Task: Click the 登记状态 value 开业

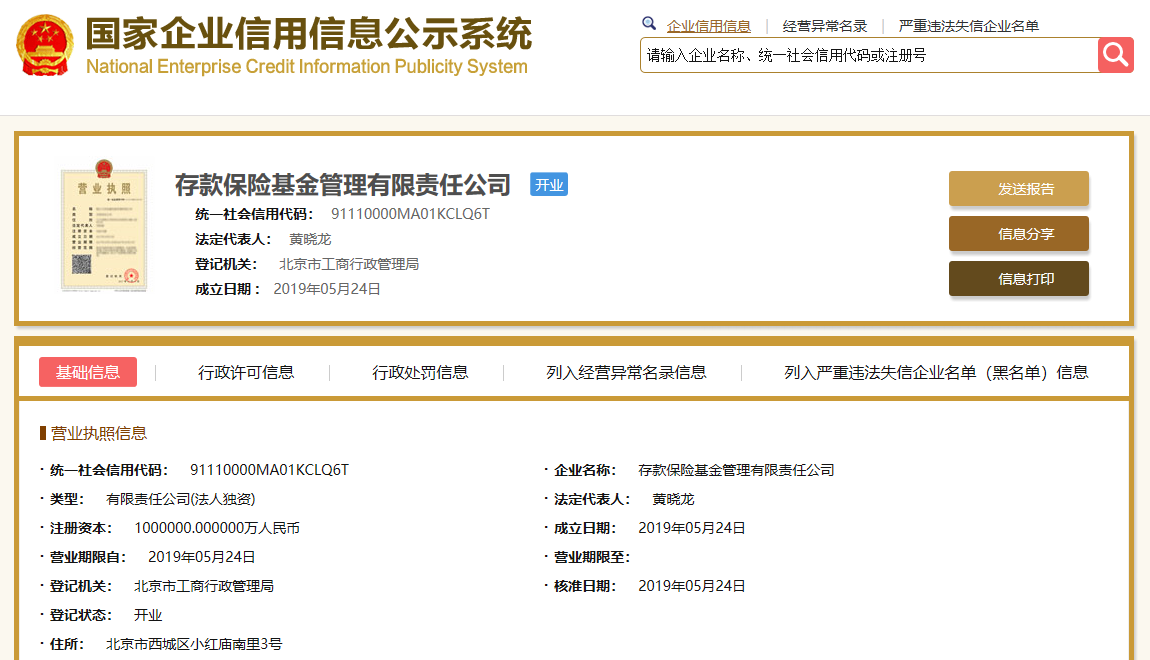Action: pyautogui.click(x=147, y=615)
